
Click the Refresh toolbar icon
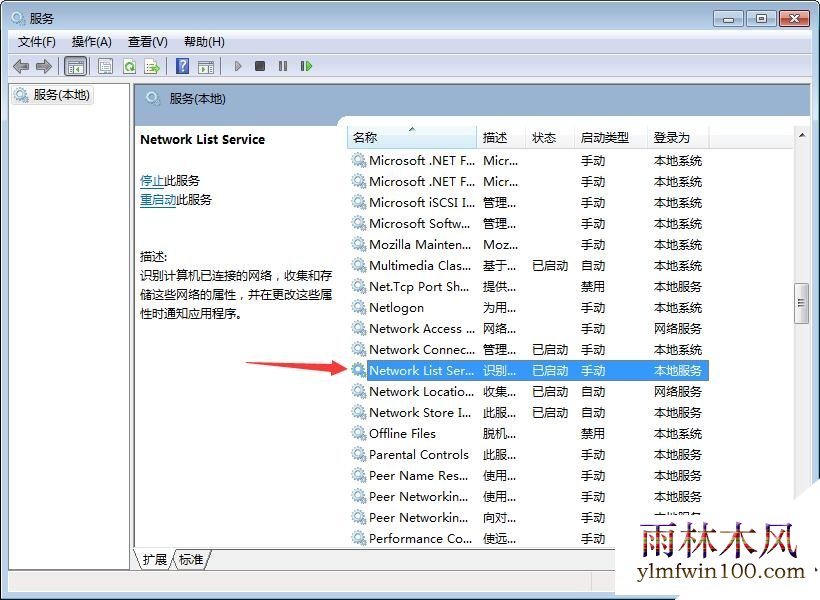click(129, 66)
